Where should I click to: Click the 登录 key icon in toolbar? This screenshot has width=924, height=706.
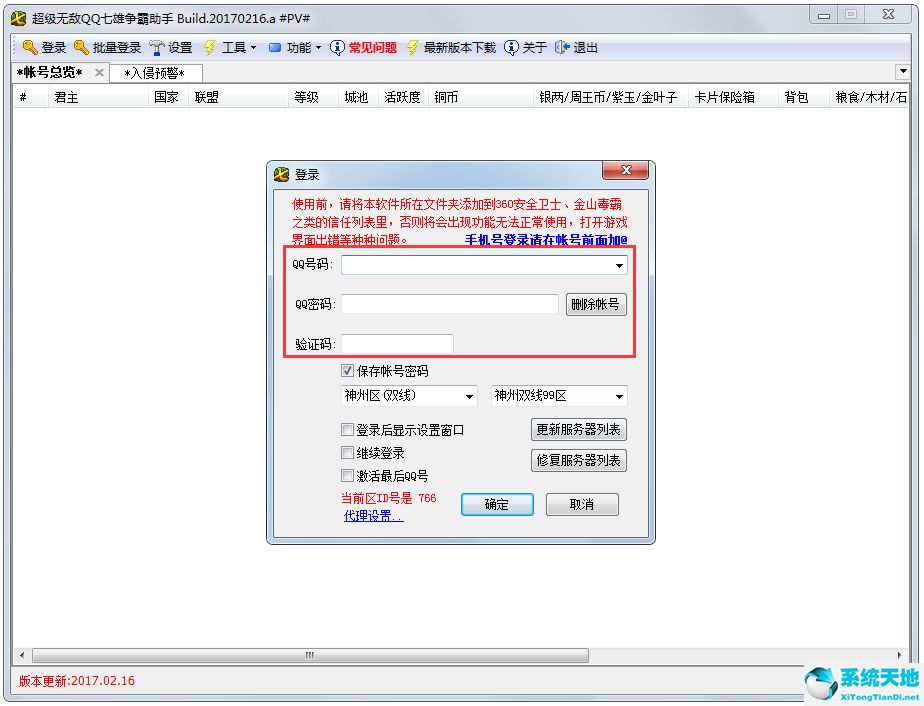tap(29, 47)
